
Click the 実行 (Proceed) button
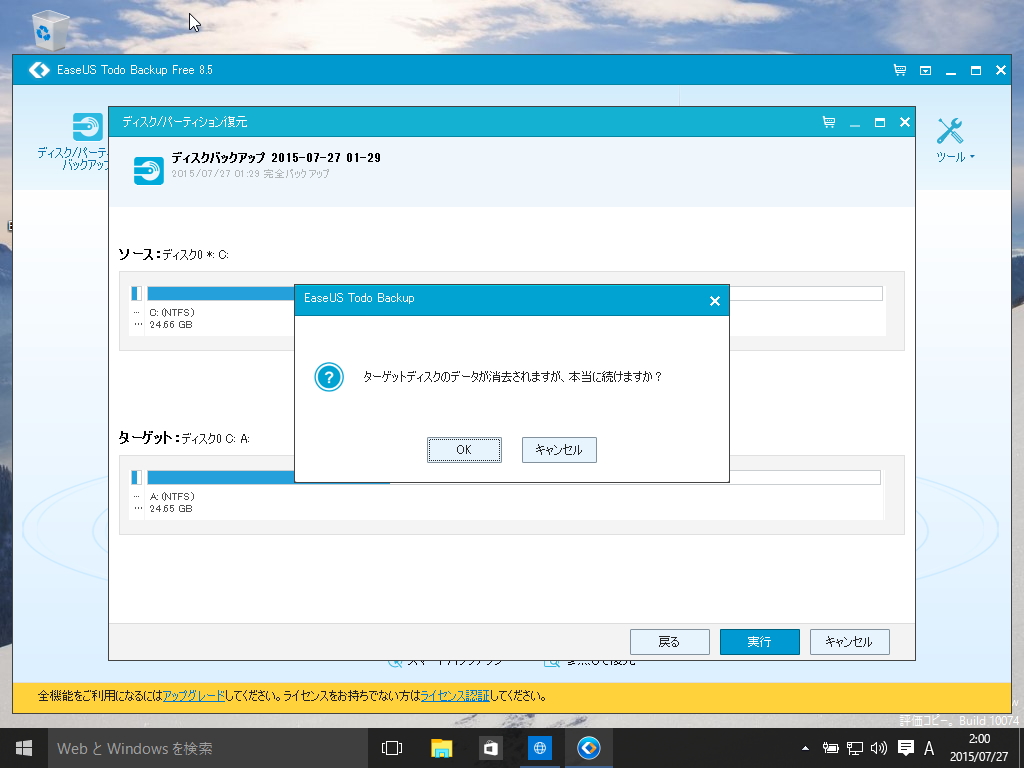point(760,642)
